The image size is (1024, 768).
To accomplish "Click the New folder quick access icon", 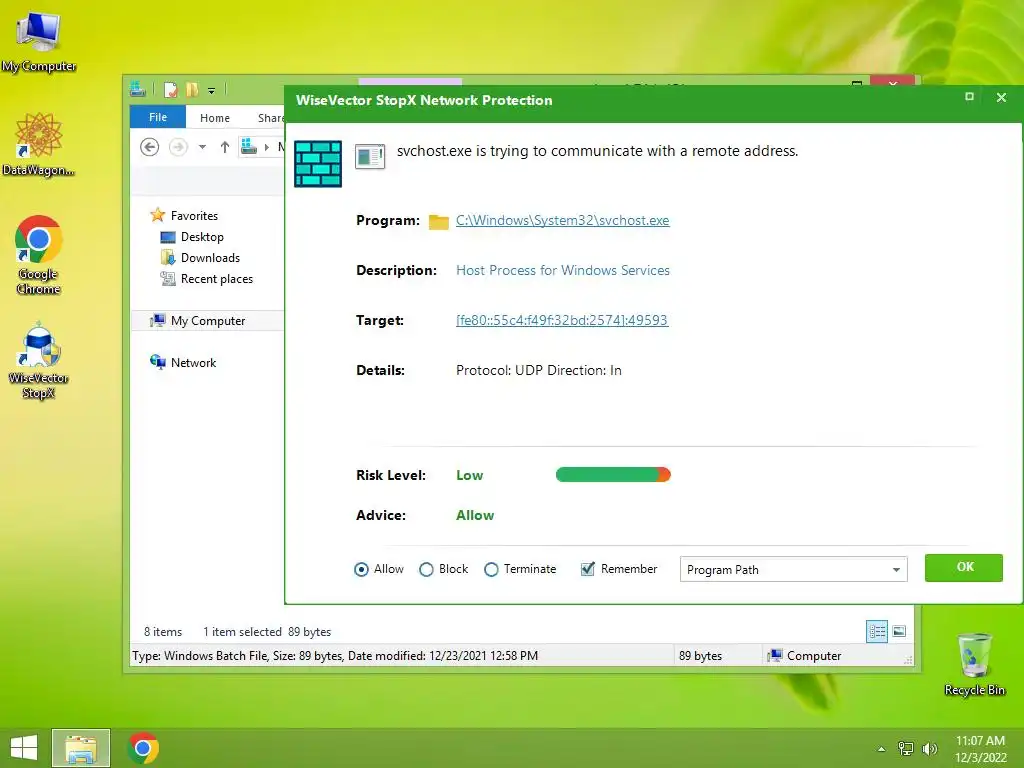I will point(192,89).
